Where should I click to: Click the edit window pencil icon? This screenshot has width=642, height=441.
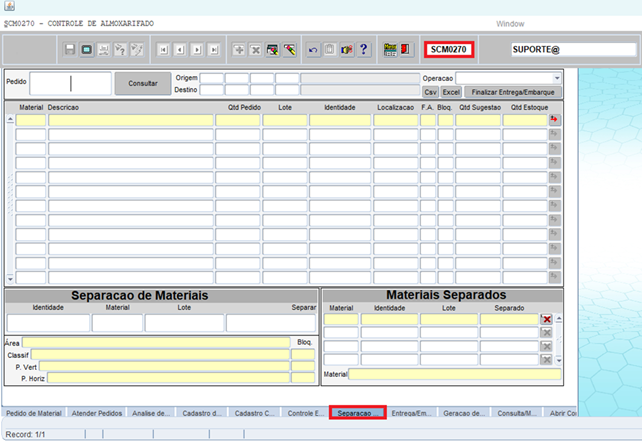pyautogui.click(x=272, y=50)
